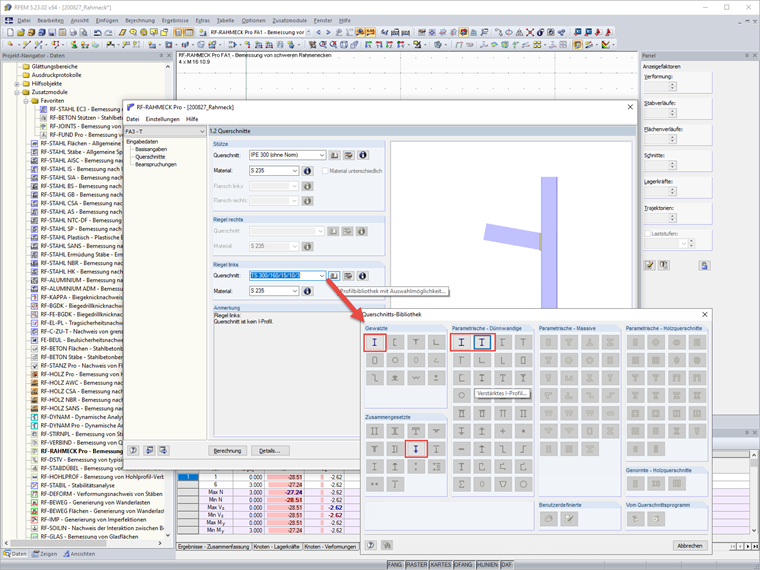The image size is (760, 570).
Task: Open Einstellungen menu in RF-RAHMECK Pro
Action: [162, 119]
